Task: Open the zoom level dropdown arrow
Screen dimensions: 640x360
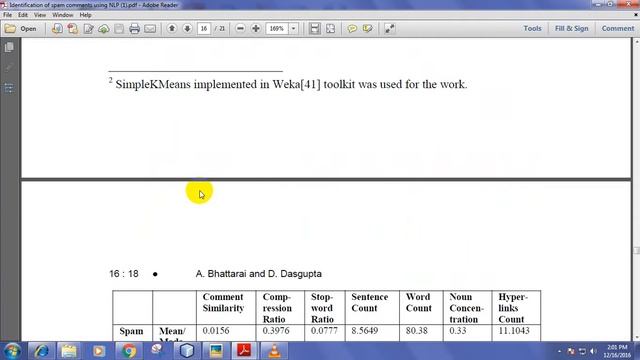Action: [x=293, y=29]
